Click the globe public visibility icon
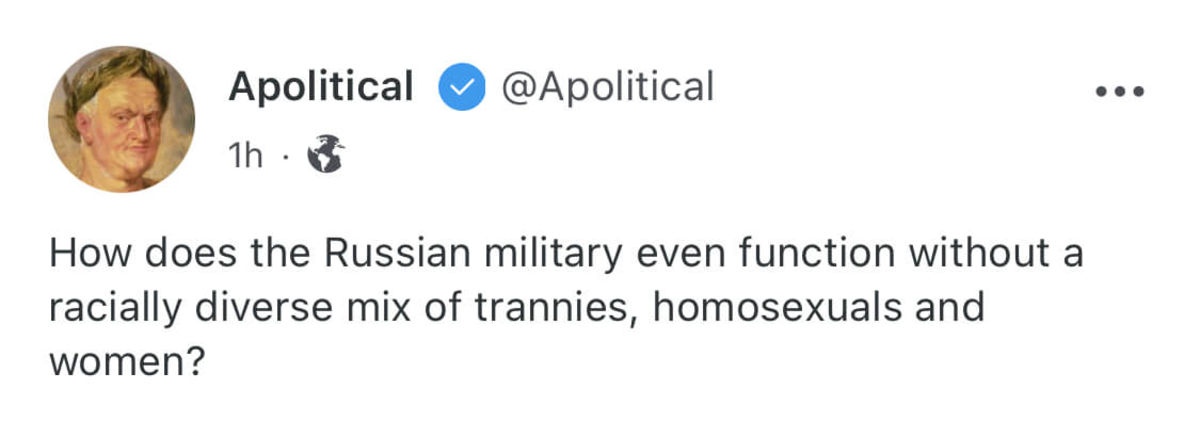Image resolution: width=1200 pixels, height=438 pixels. coord(325,154)
